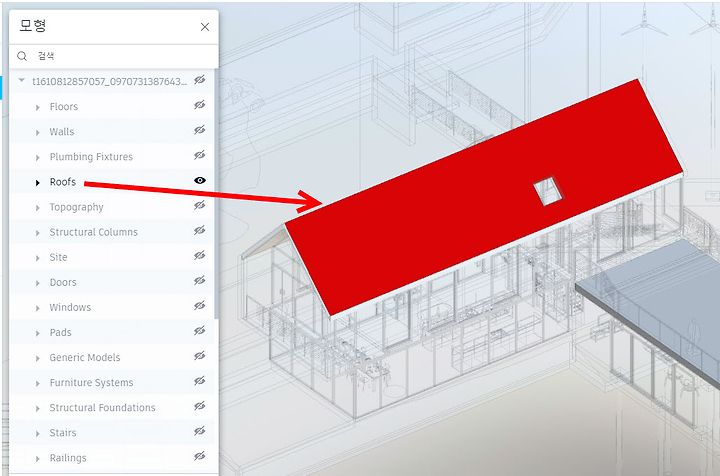Expand the Site category

point(38,258)
